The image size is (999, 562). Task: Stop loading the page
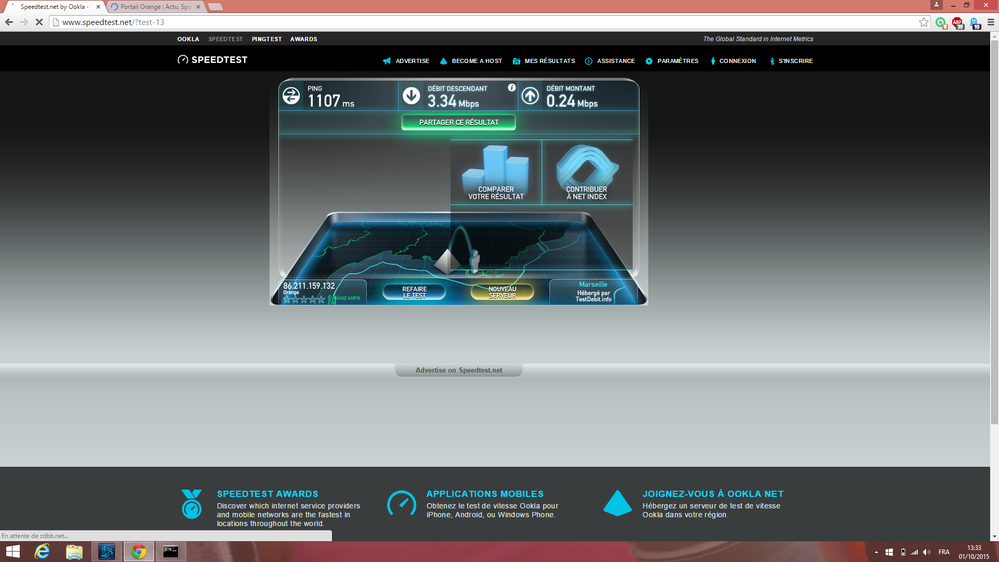coord(39,22)
